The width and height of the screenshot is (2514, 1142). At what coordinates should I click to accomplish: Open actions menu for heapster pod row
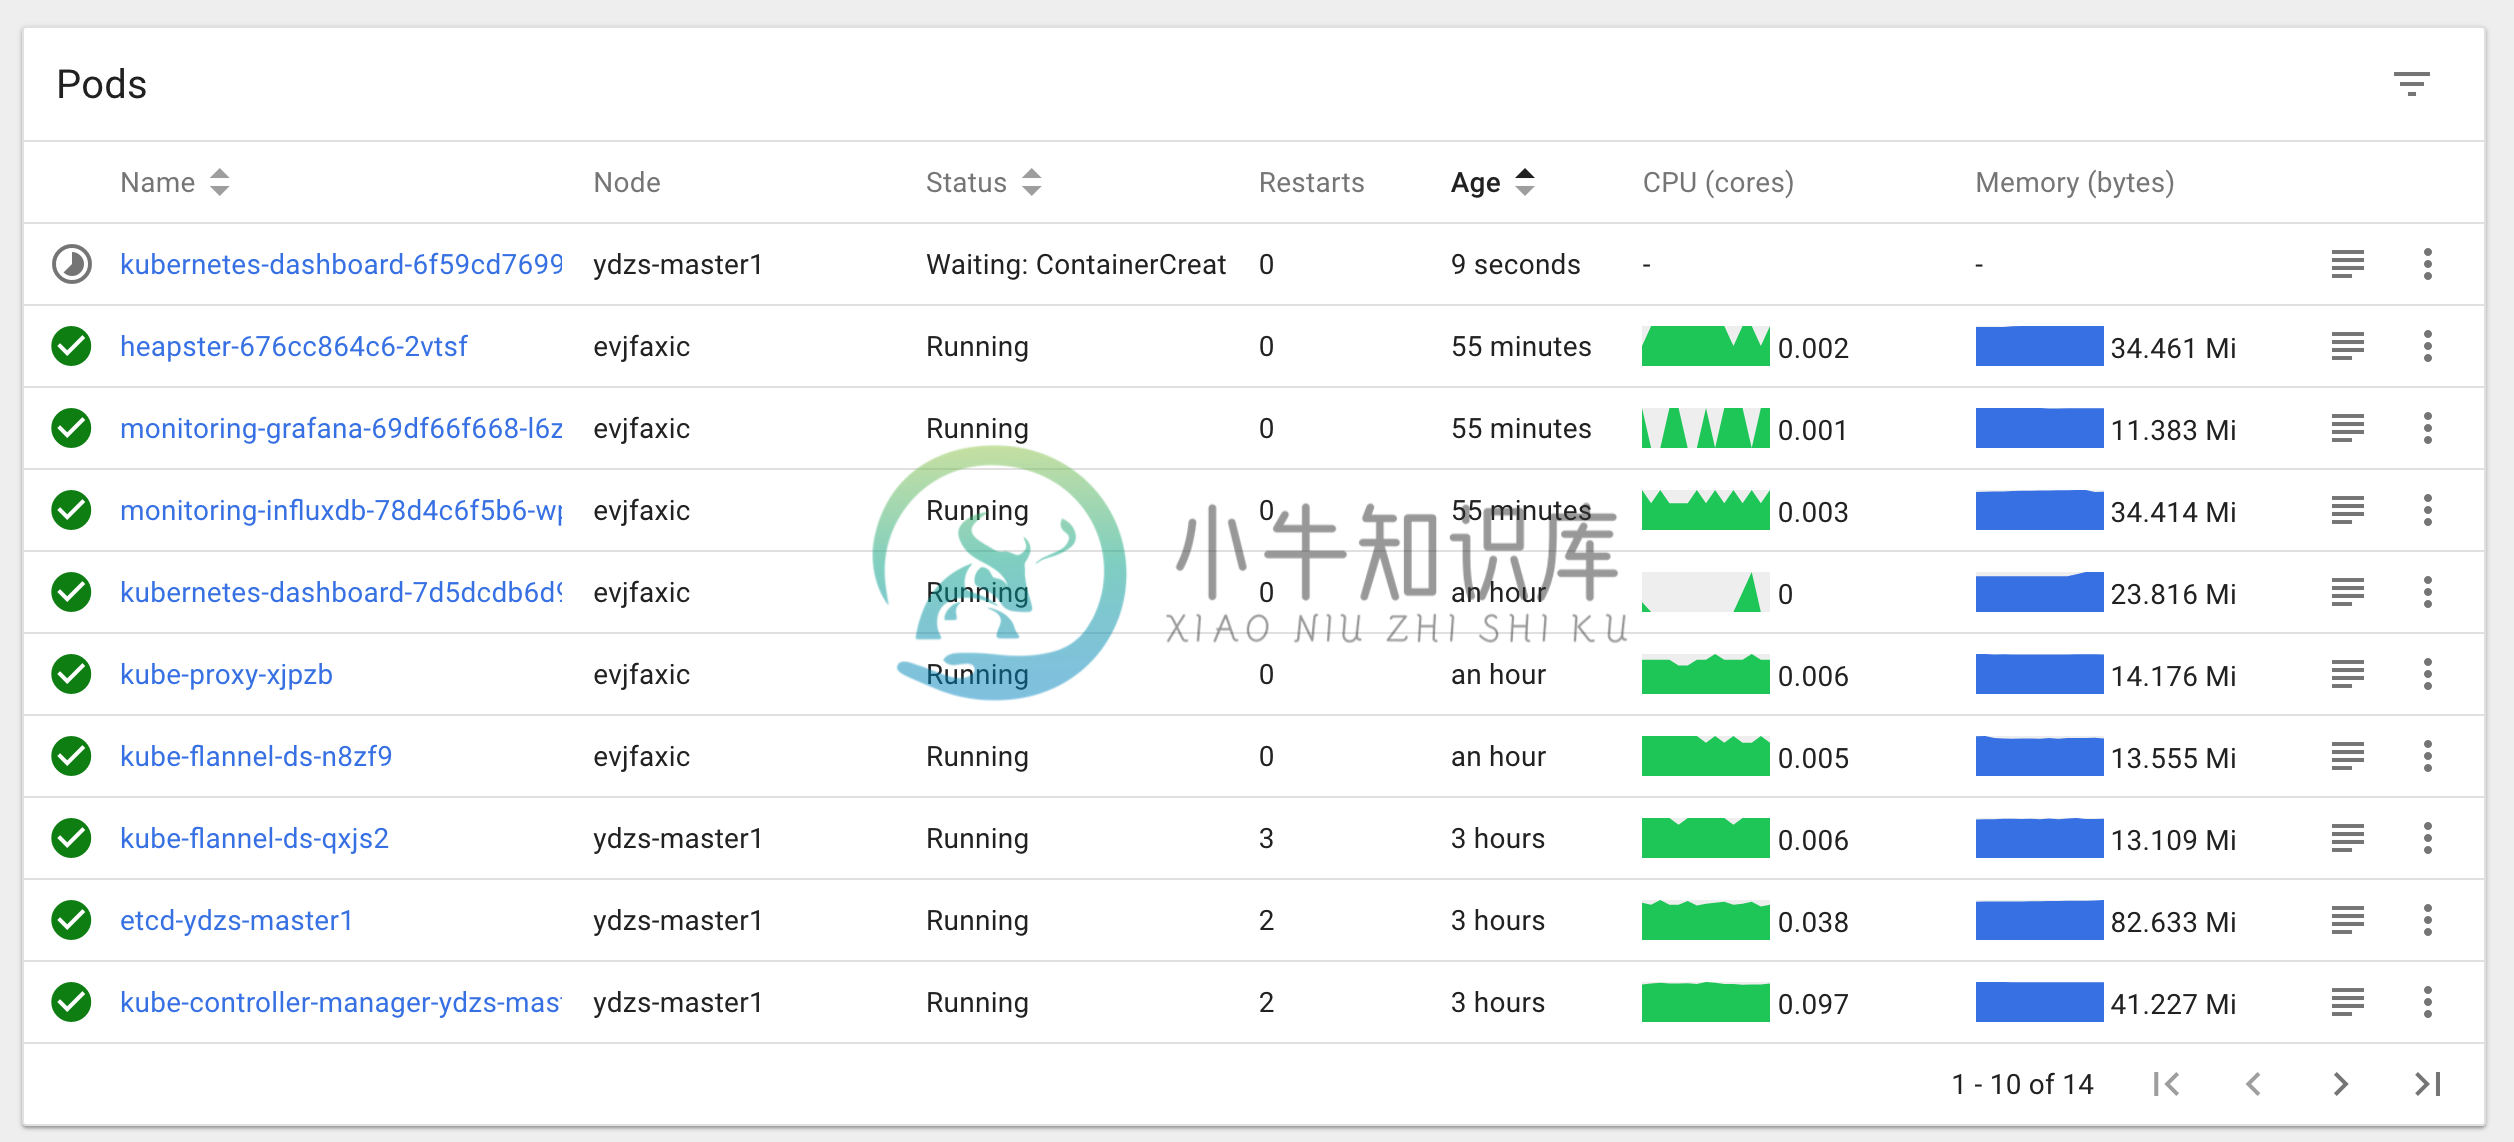[2427, 346]
